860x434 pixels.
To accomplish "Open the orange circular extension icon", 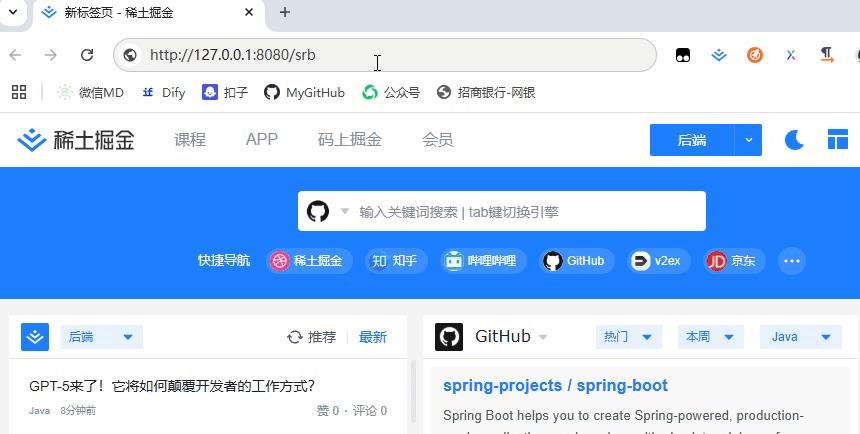I will [755, 55].
